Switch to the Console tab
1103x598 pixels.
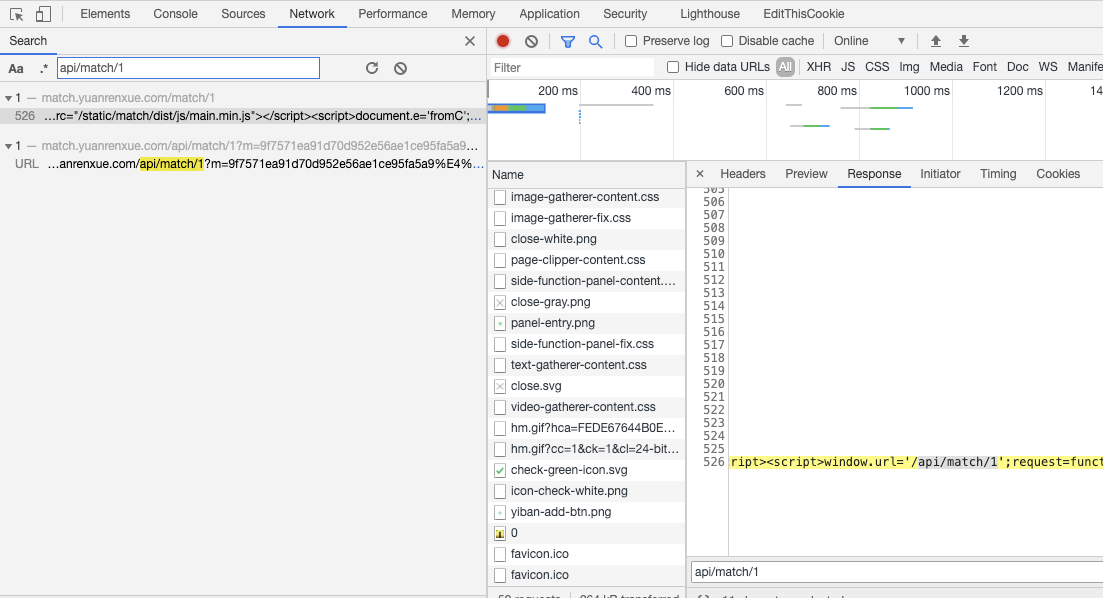coord(175,13)
